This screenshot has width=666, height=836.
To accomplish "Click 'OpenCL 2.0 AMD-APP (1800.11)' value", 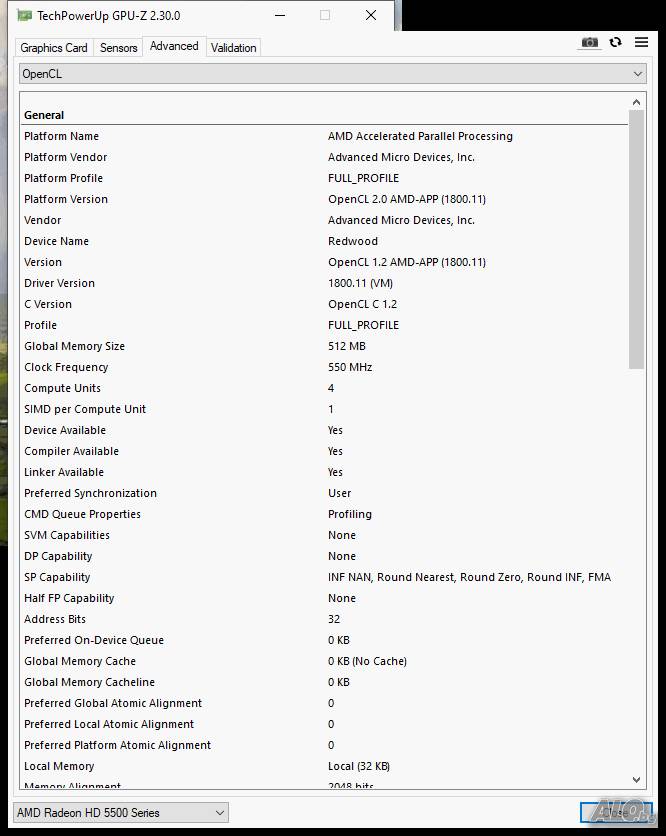I will point(407,199).
